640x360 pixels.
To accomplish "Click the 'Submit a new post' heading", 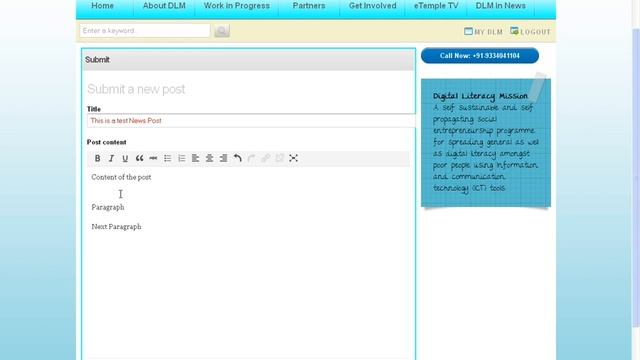I will tap(136, 89).
